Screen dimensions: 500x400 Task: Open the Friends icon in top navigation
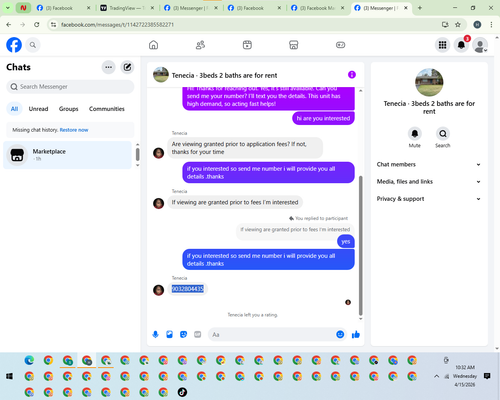tap(200, 45)
